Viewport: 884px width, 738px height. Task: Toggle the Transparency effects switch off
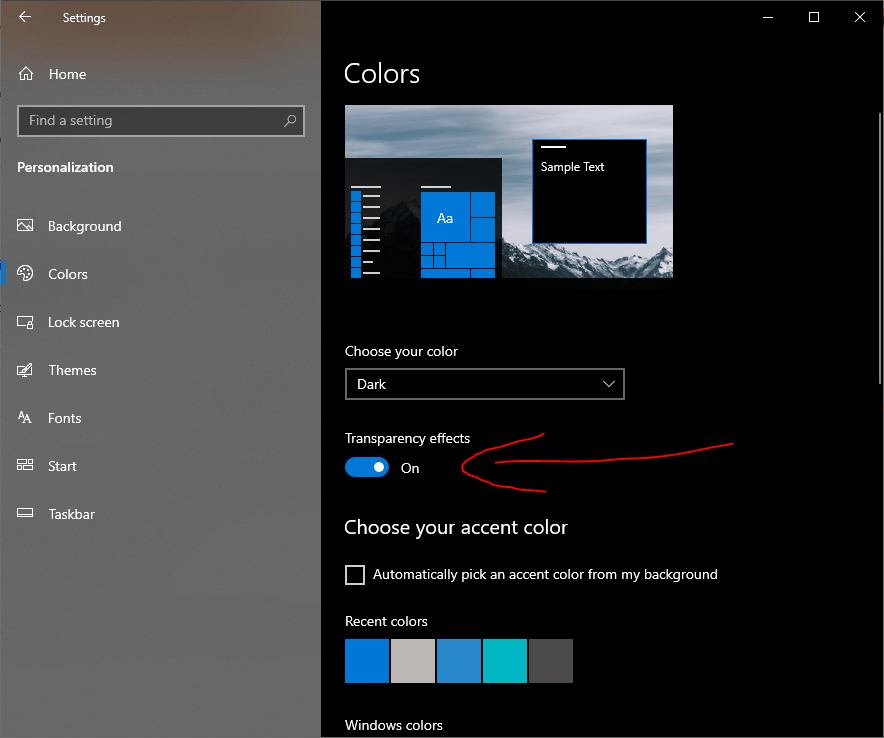366,467
